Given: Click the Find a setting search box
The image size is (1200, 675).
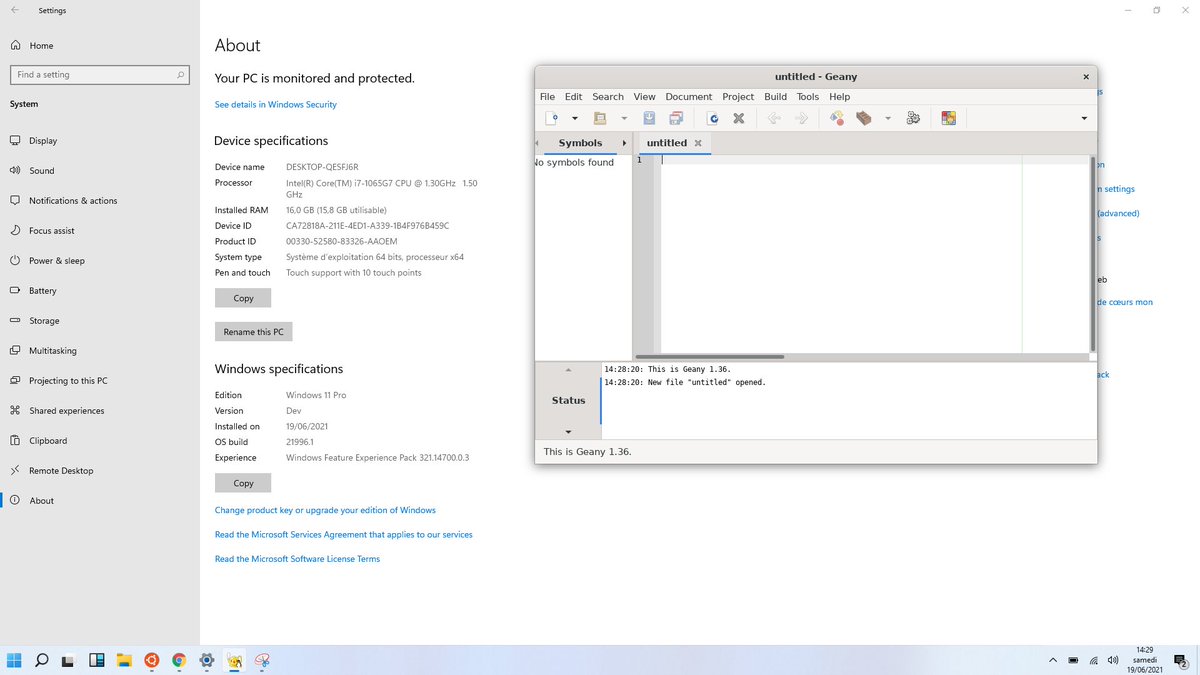Looking at the screenshot, I should click(x=99, y=75).
